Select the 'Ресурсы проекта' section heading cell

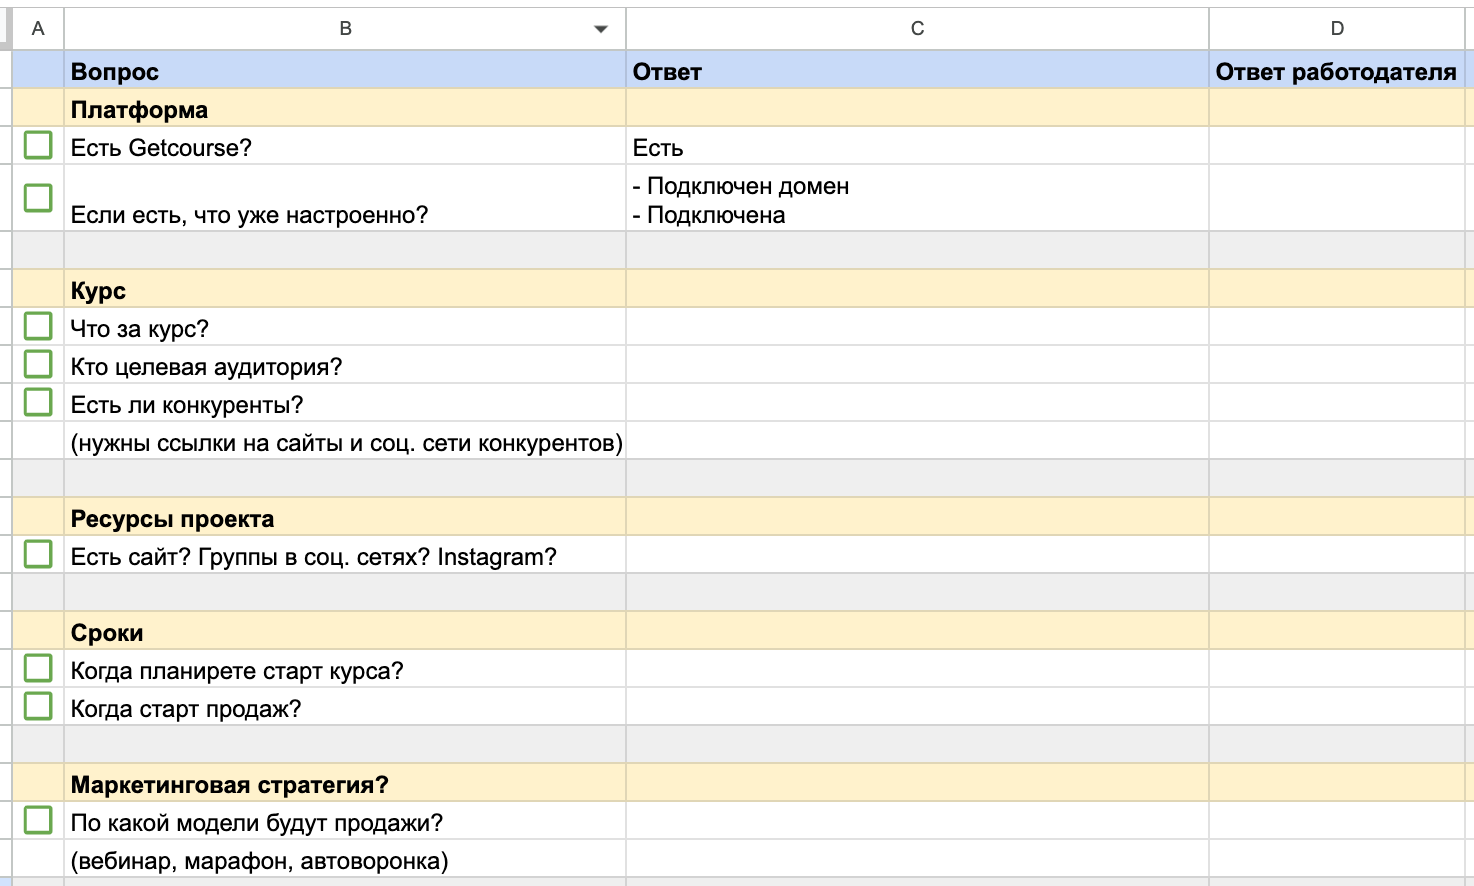[x=345, y=519]
